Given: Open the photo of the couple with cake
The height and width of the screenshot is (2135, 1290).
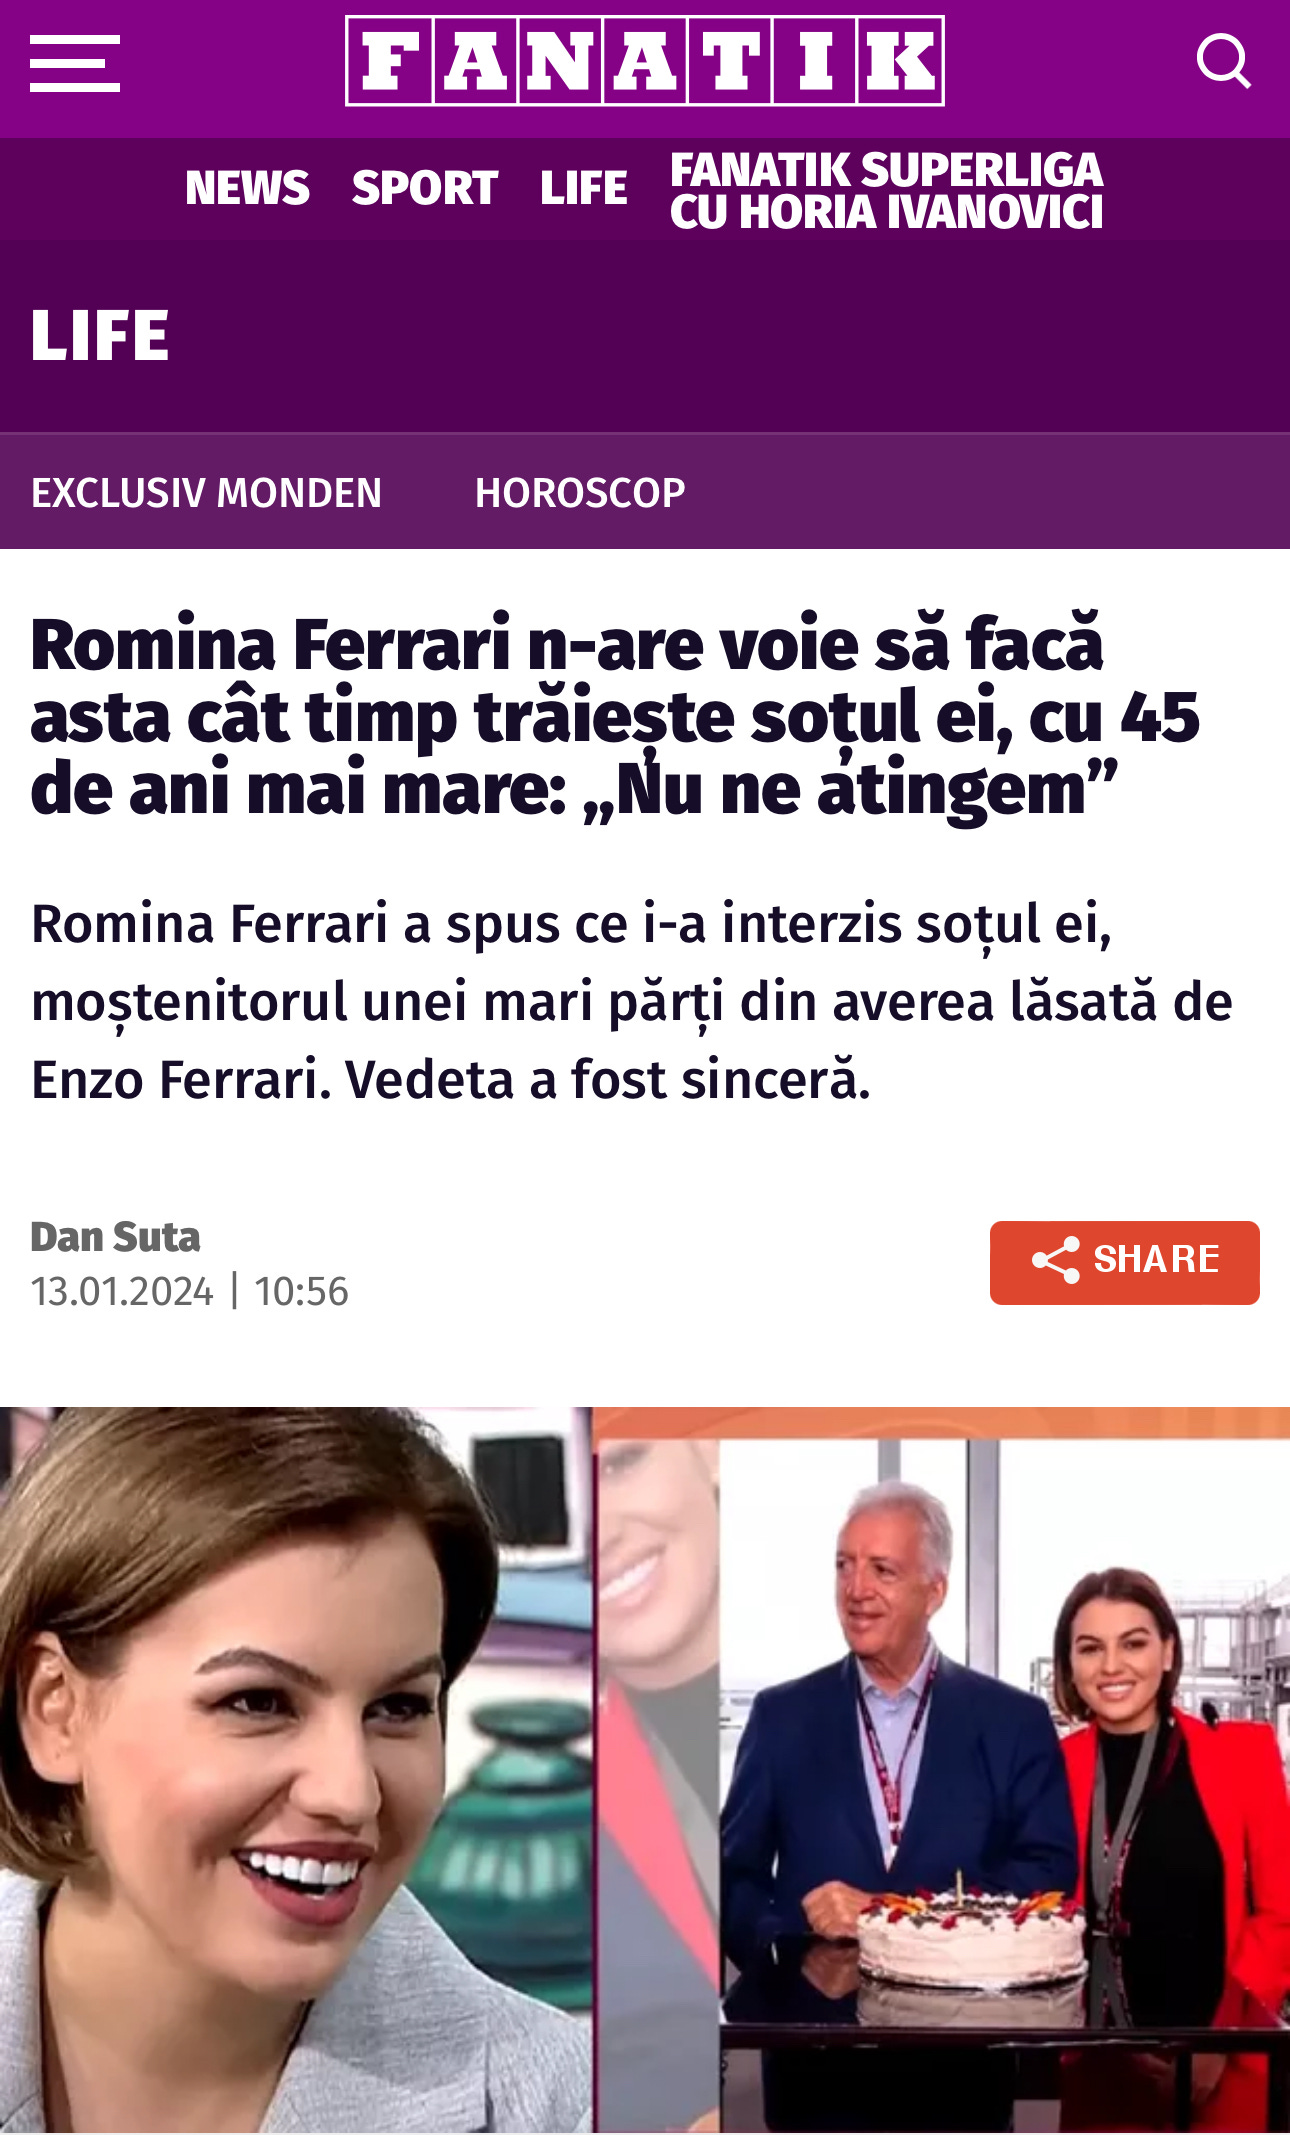Looking at the screenshot, I should pyautogui.click(x=943, y=1770).
